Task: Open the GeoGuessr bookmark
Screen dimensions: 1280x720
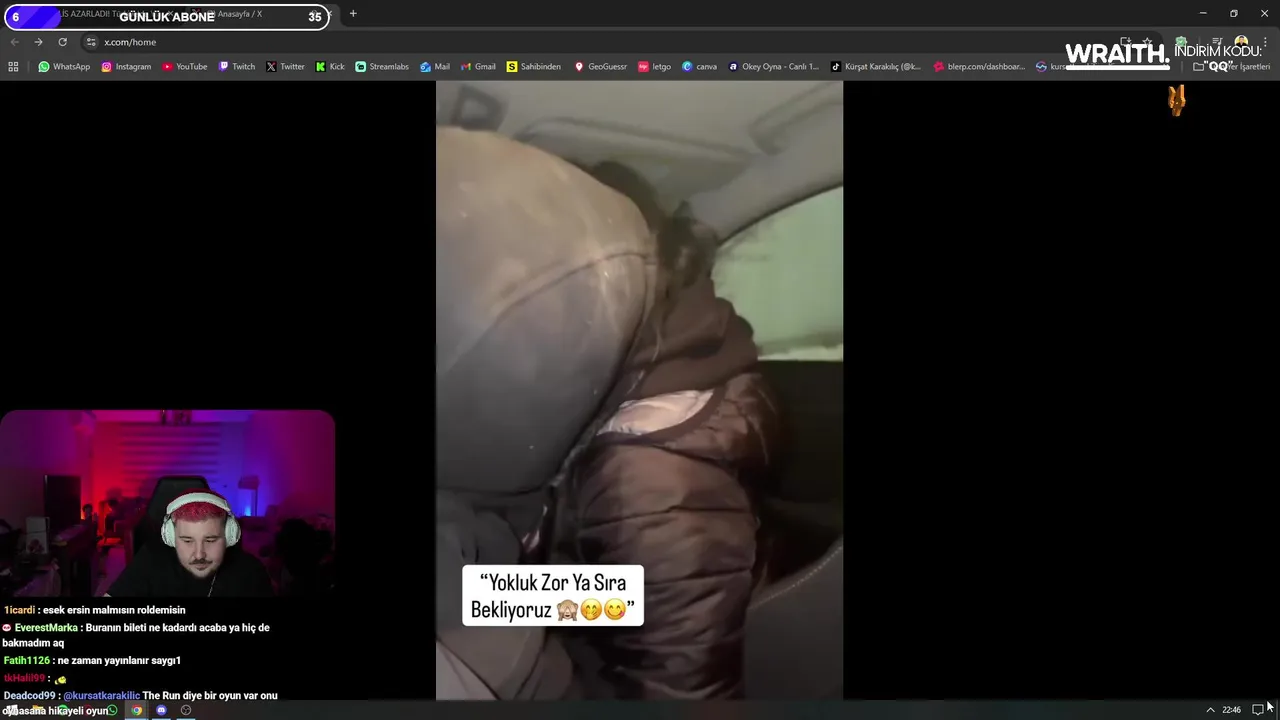Action: point(600,67)
